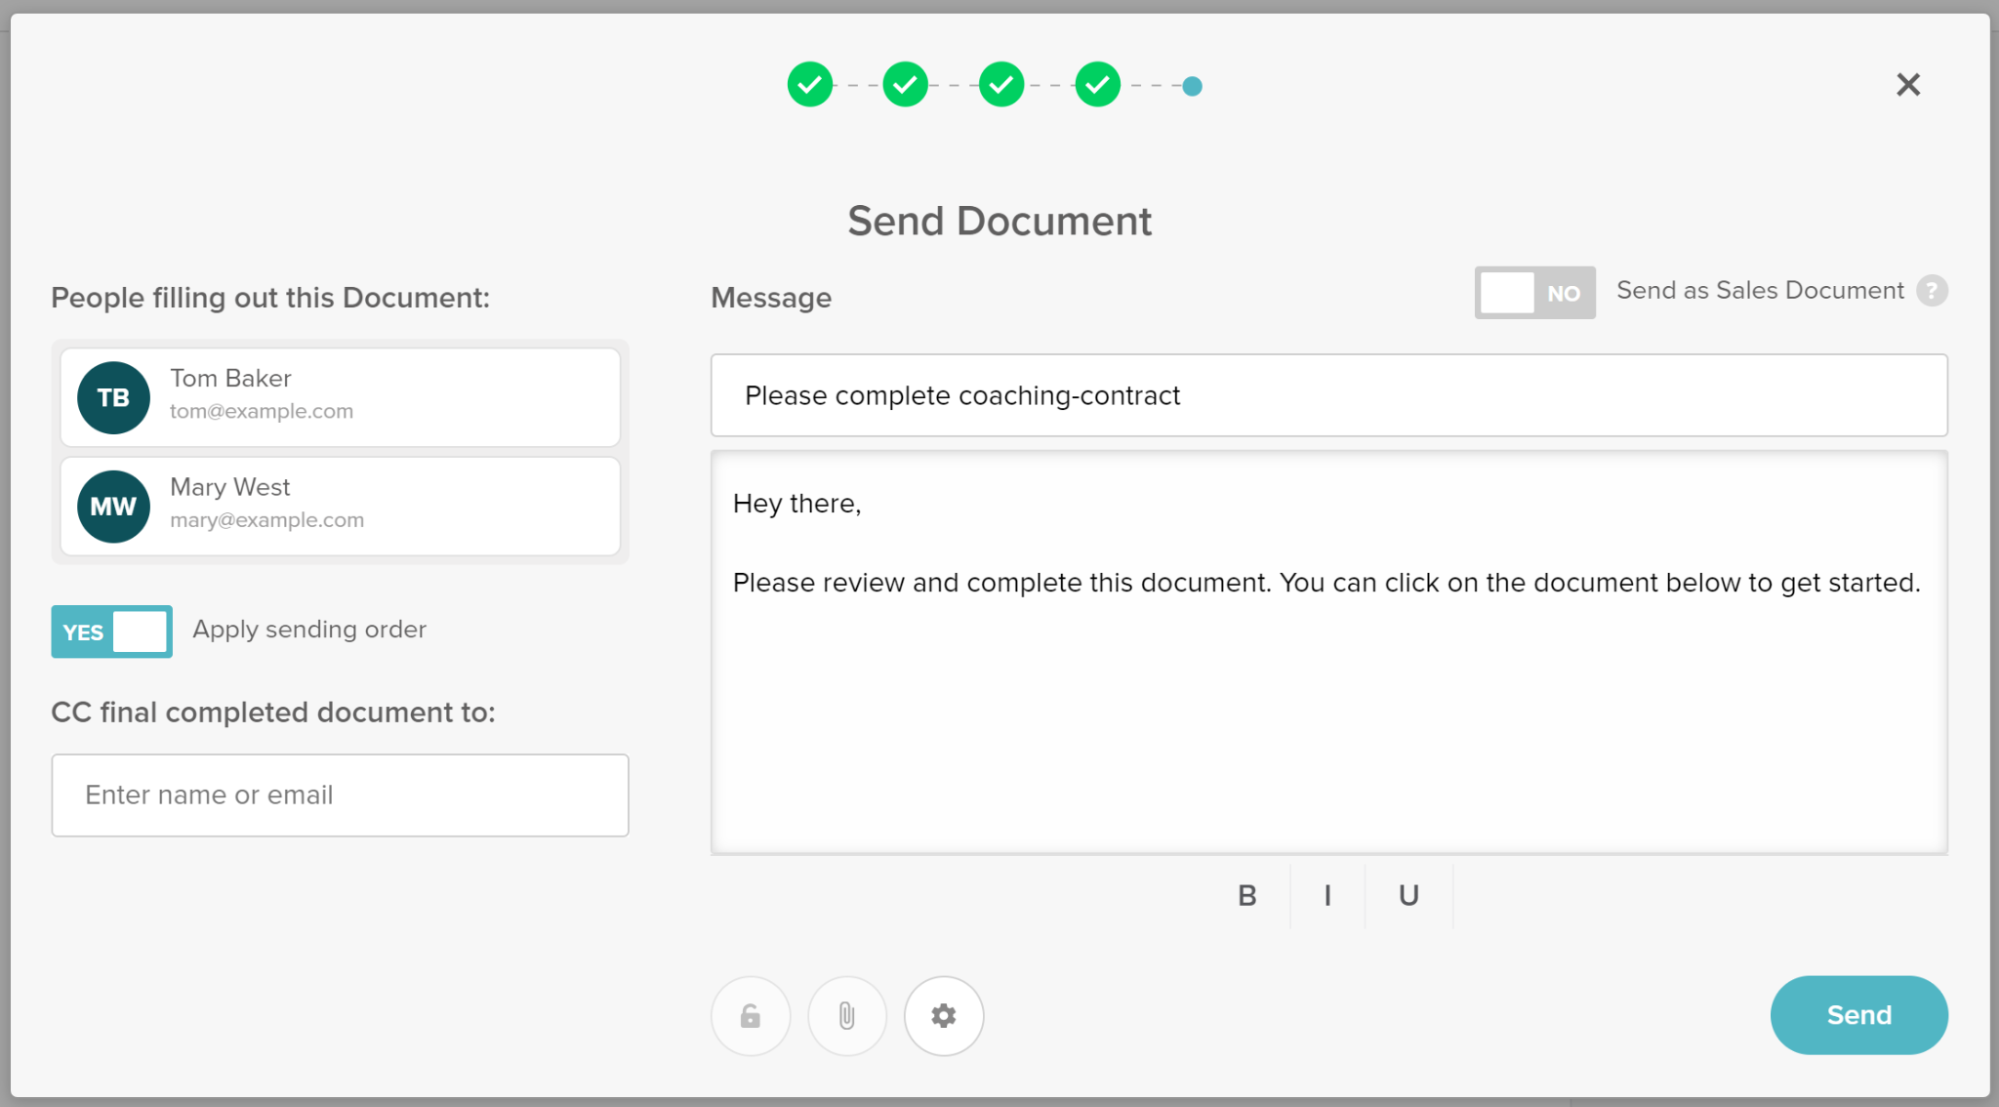Viewport: 1999px width, 1107px height.
Task: Click inside the Hey there message body
Action: click(1328, 650)
